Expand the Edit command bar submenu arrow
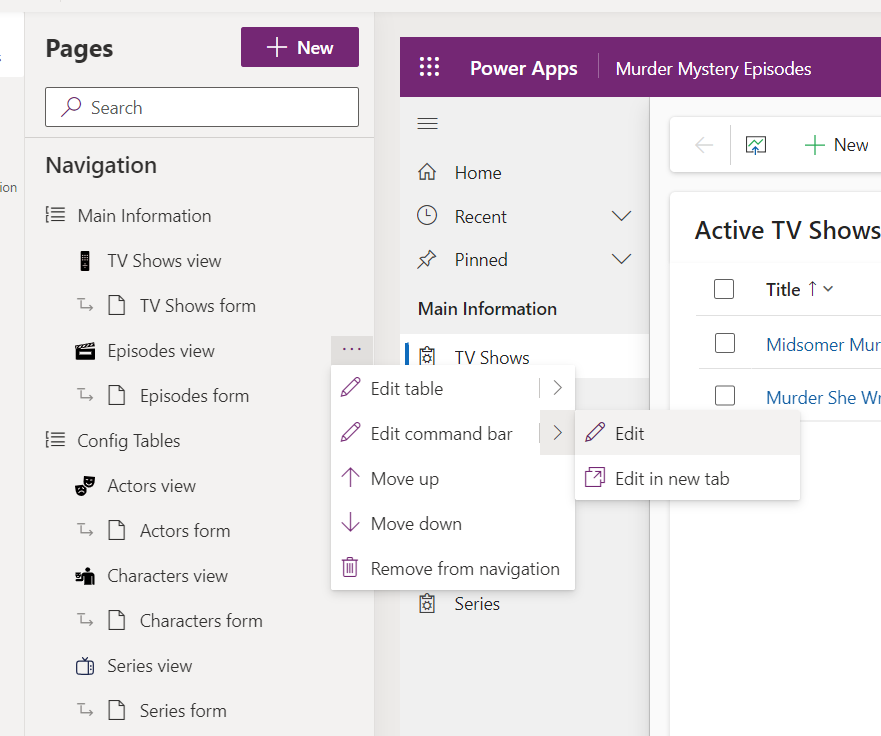The width and height of the screenshot is (881, 736). click(557, 433)
